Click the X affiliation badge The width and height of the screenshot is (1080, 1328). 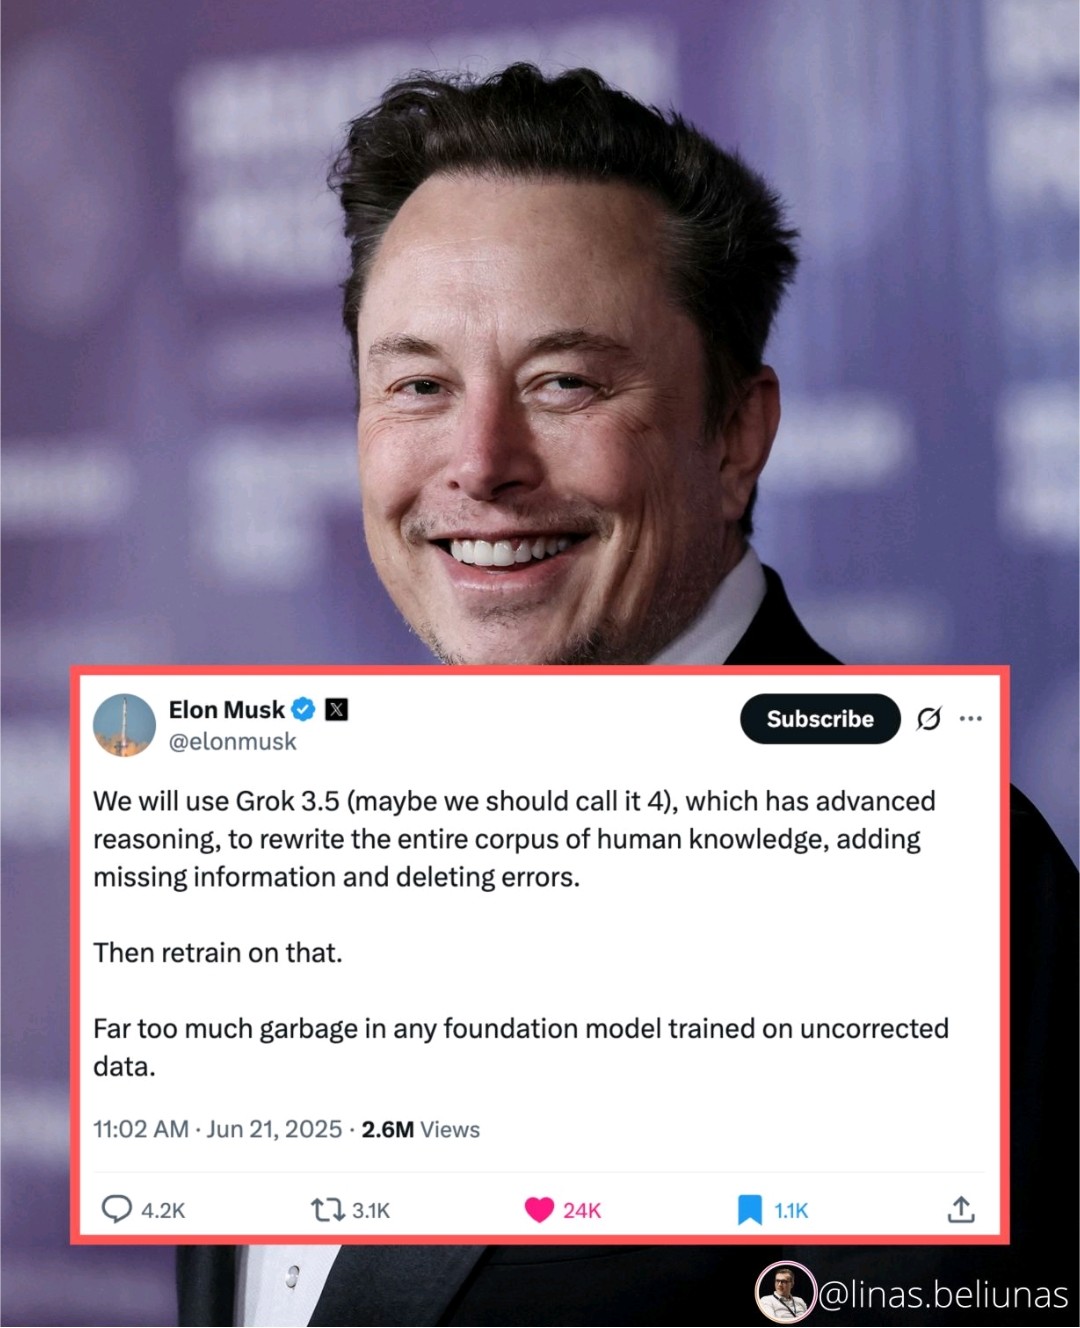point(337,709)
